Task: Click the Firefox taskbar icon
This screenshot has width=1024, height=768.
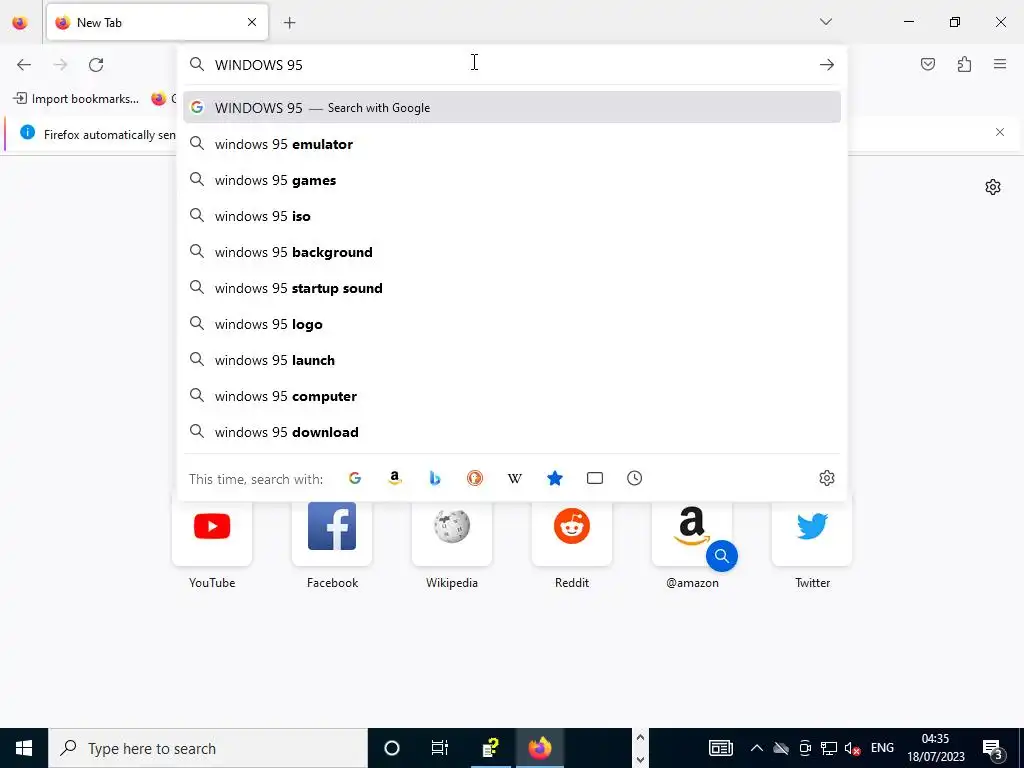Action: 540,748
